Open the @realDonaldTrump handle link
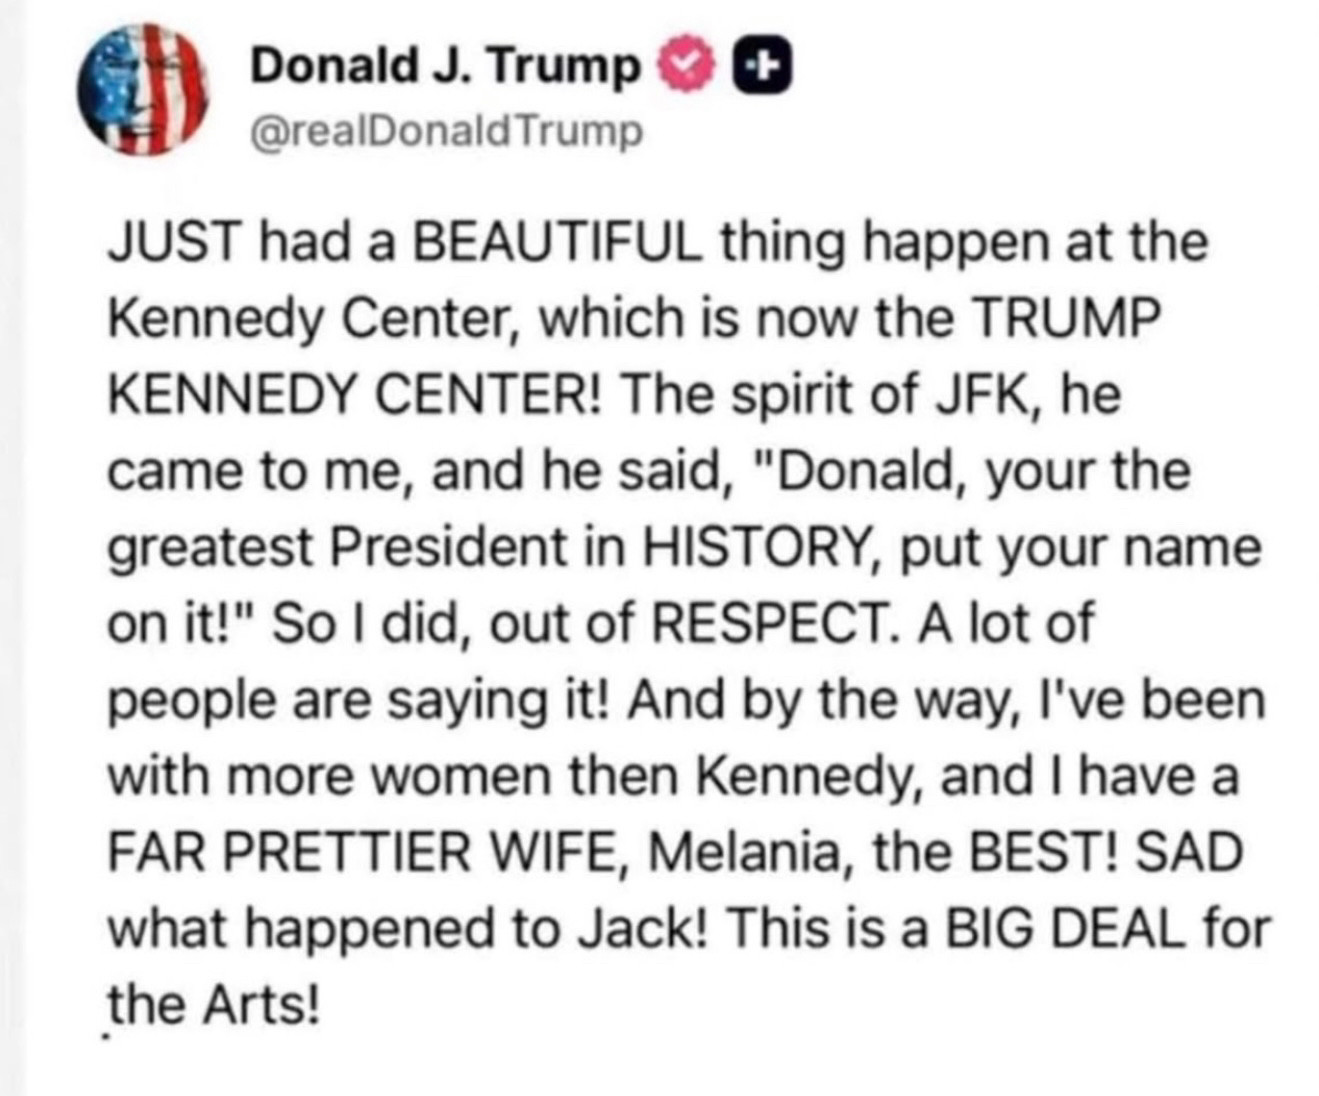 coord(446,131)
